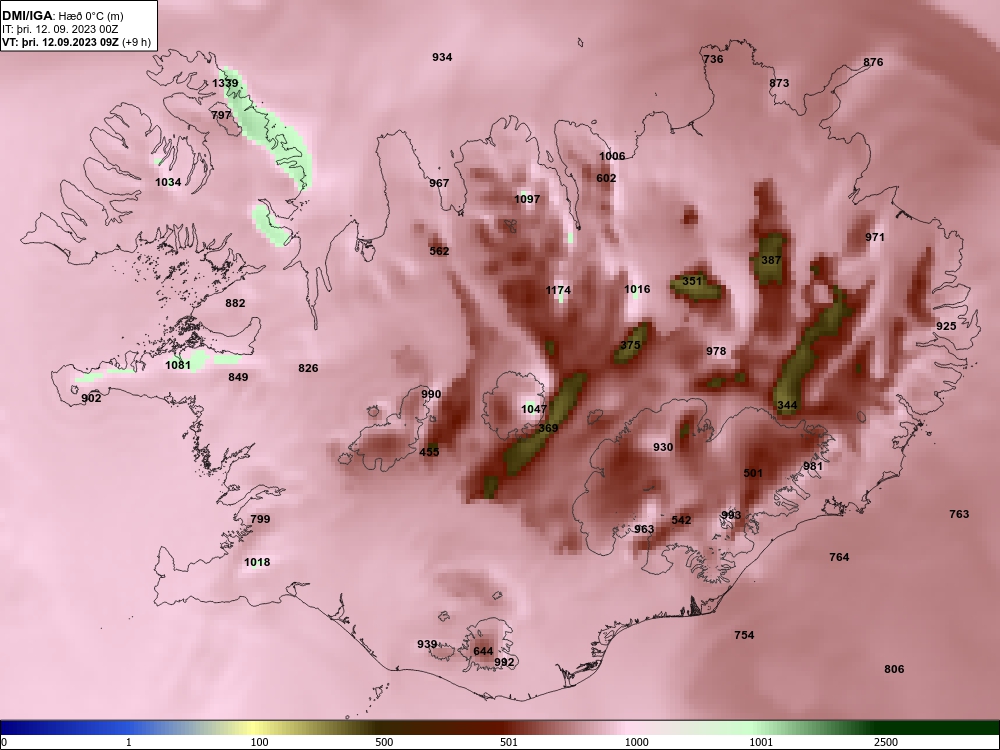
Task: Click the title text "DMI/IGA: Hæð 0°C (m)"
Action: (63, 16)
